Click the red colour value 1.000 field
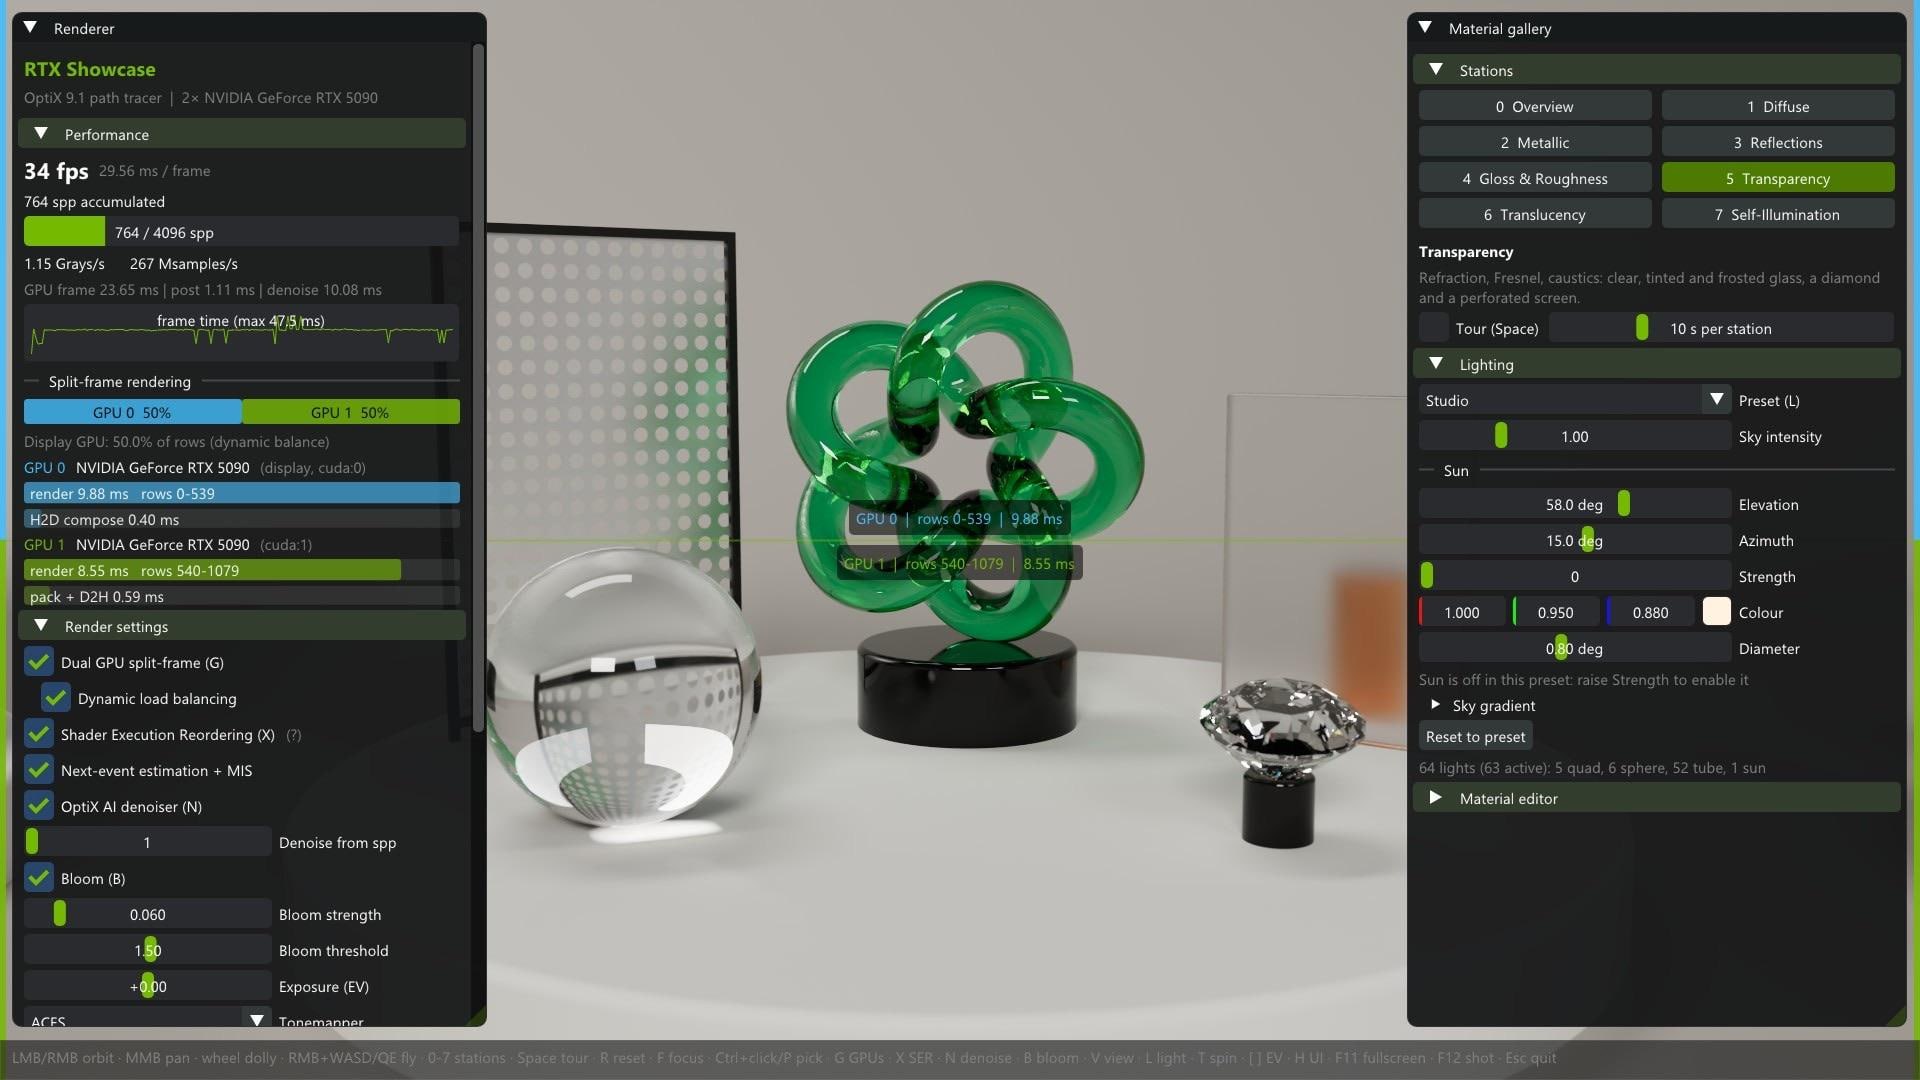Viewport: 1920px width, 1080px height. (x=1462, y=612)
